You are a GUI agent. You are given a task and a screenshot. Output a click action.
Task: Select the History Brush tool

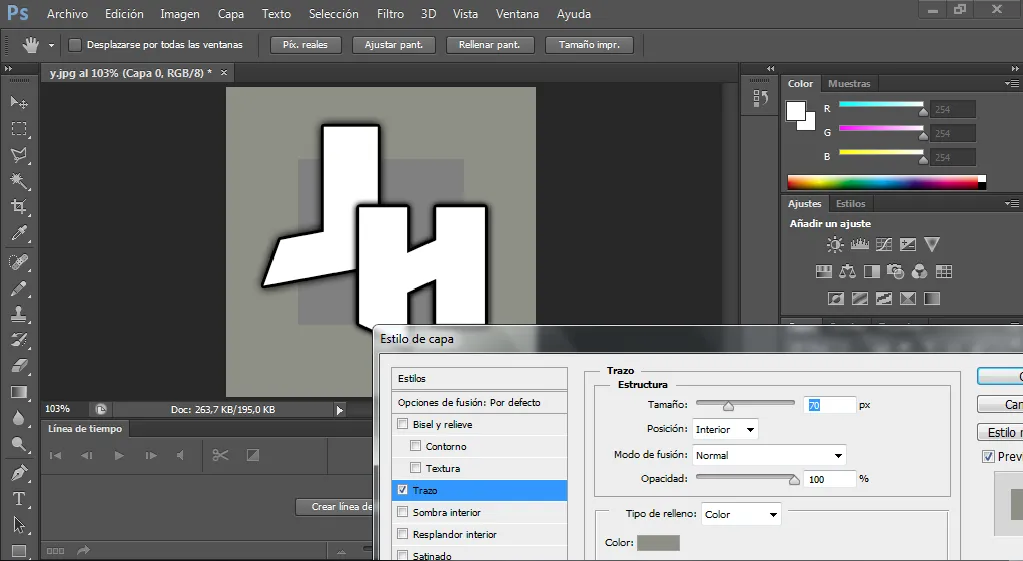pos(19,339)
